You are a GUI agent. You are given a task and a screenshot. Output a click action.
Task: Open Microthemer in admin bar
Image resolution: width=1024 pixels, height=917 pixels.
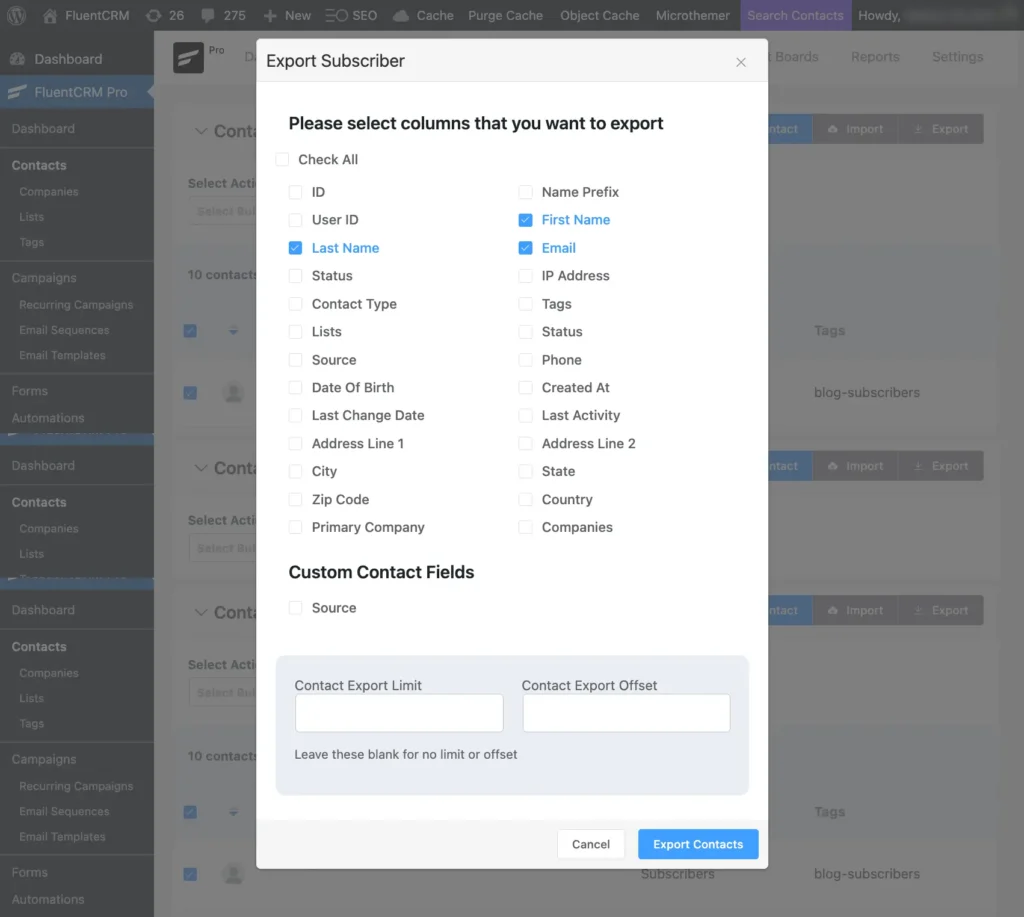pos(692,16)
